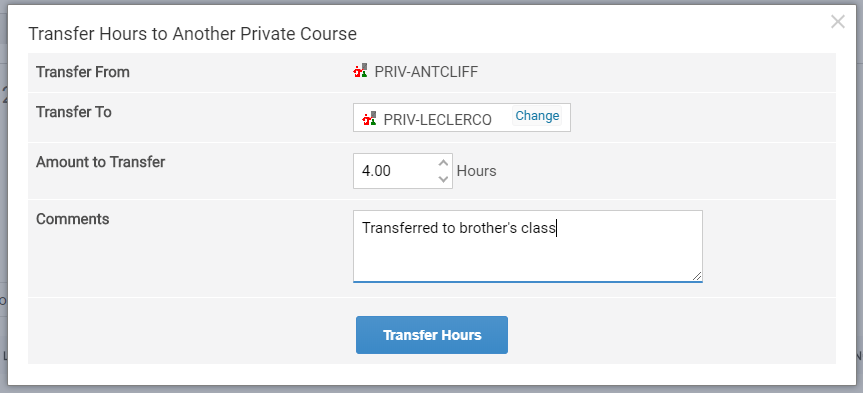Click the Transfer From label
The image size is (863, 393).
click(x=83, y=72)
